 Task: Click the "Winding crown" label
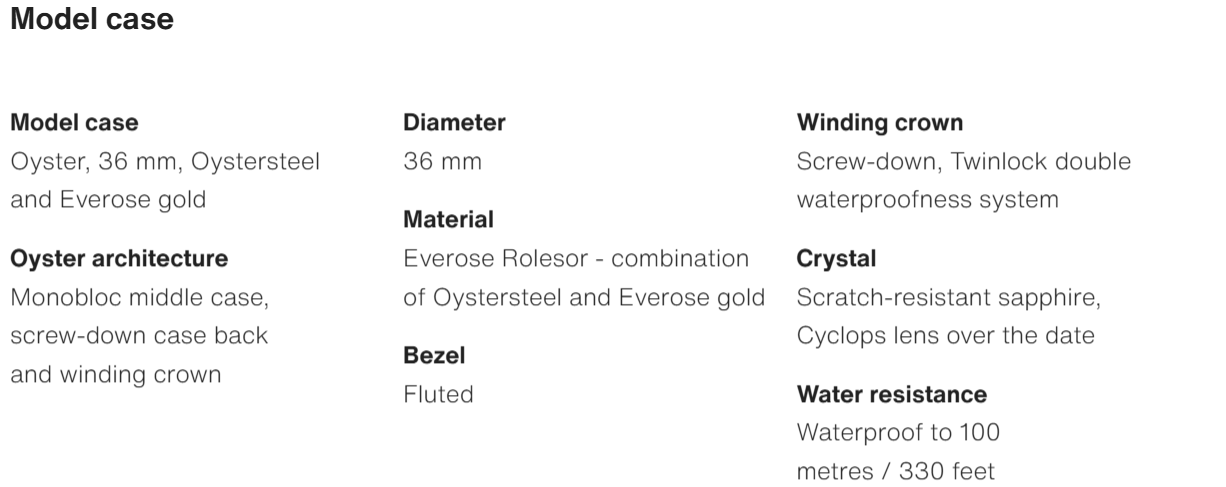pyautogui.click(x=880, y=123)
